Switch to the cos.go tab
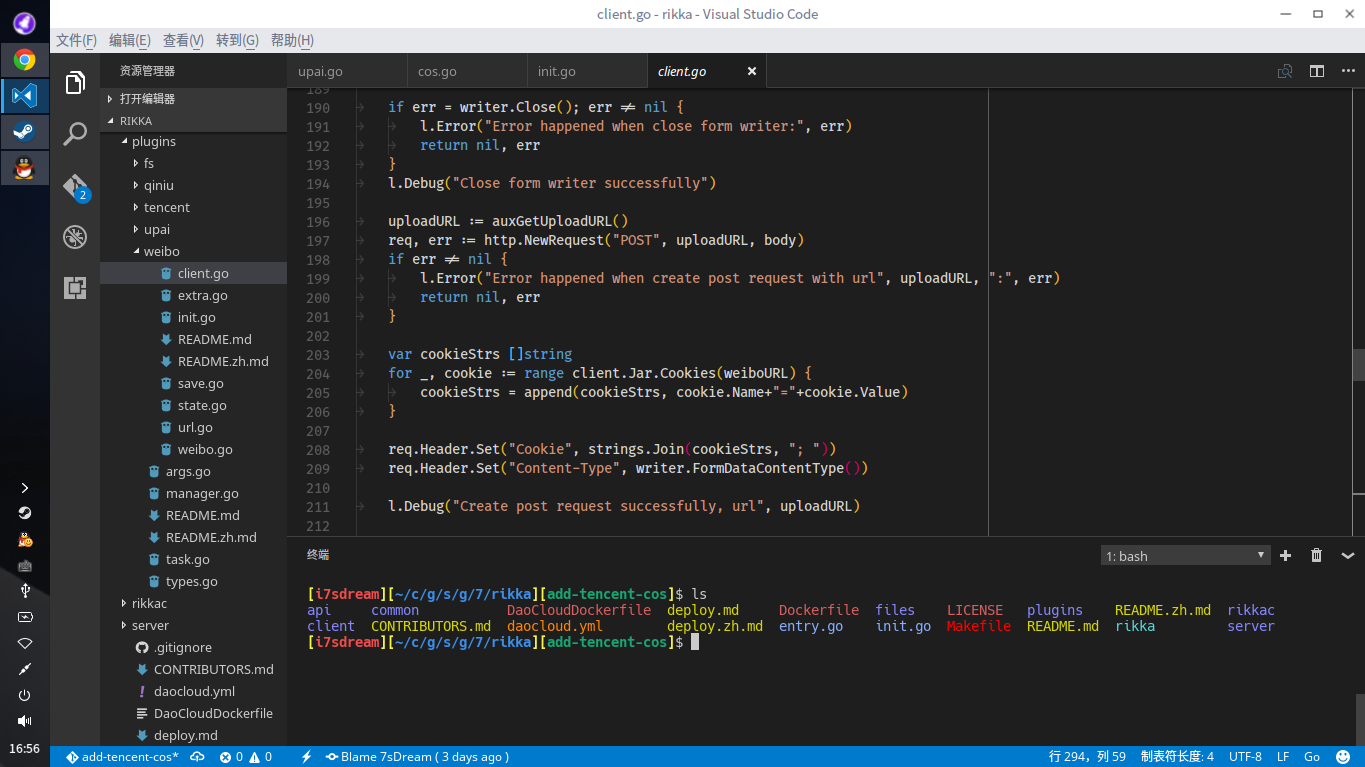 coord(467,71)
